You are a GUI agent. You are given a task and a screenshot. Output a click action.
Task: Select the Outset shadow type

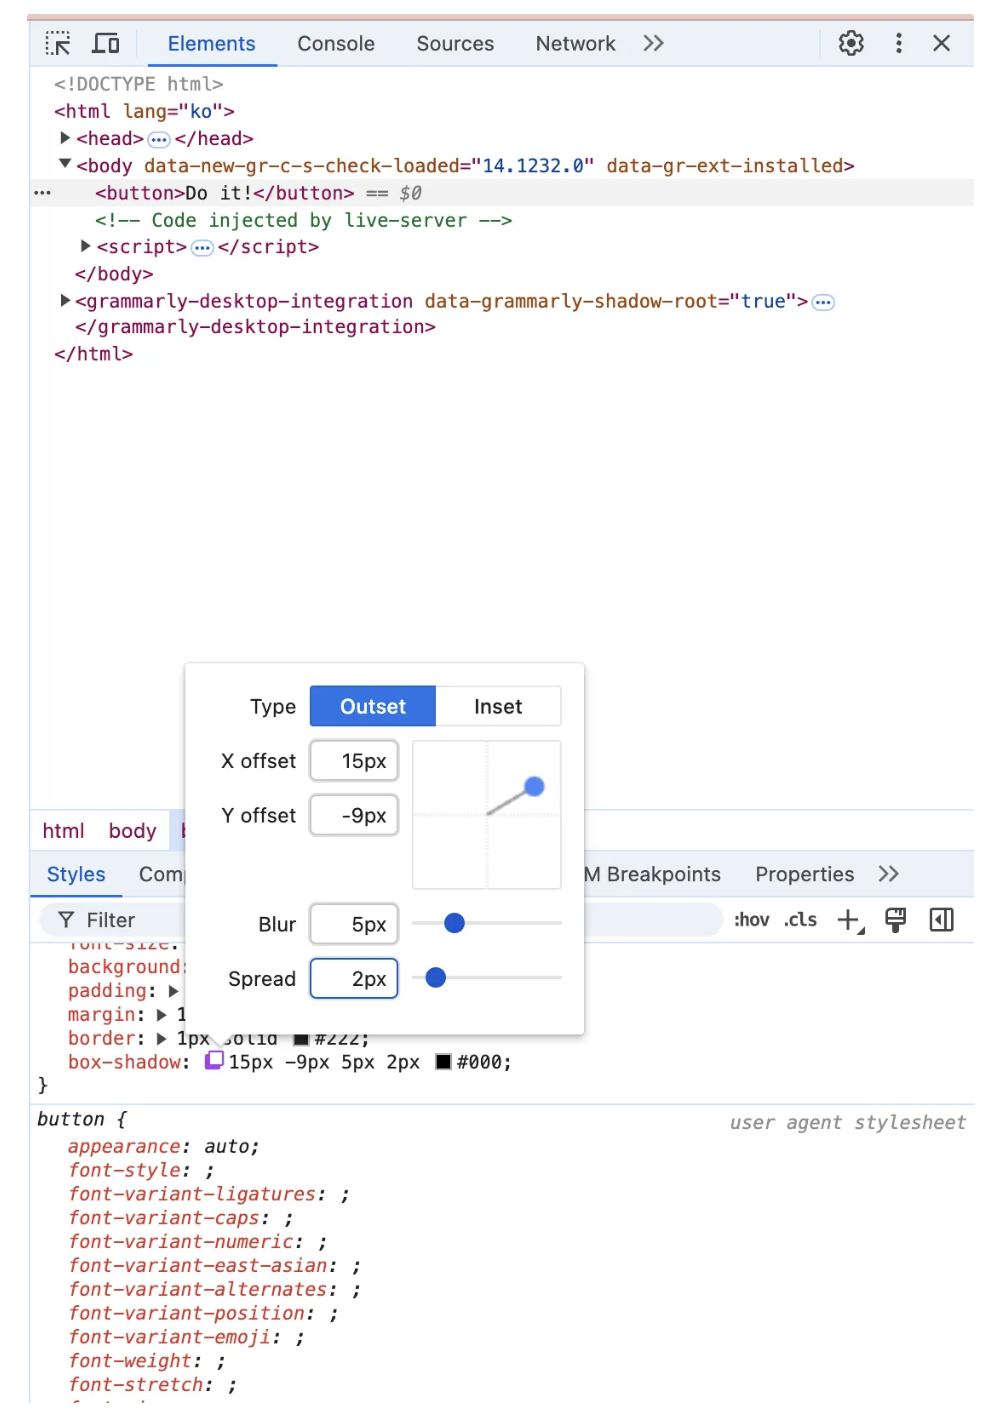pos(373,706)
